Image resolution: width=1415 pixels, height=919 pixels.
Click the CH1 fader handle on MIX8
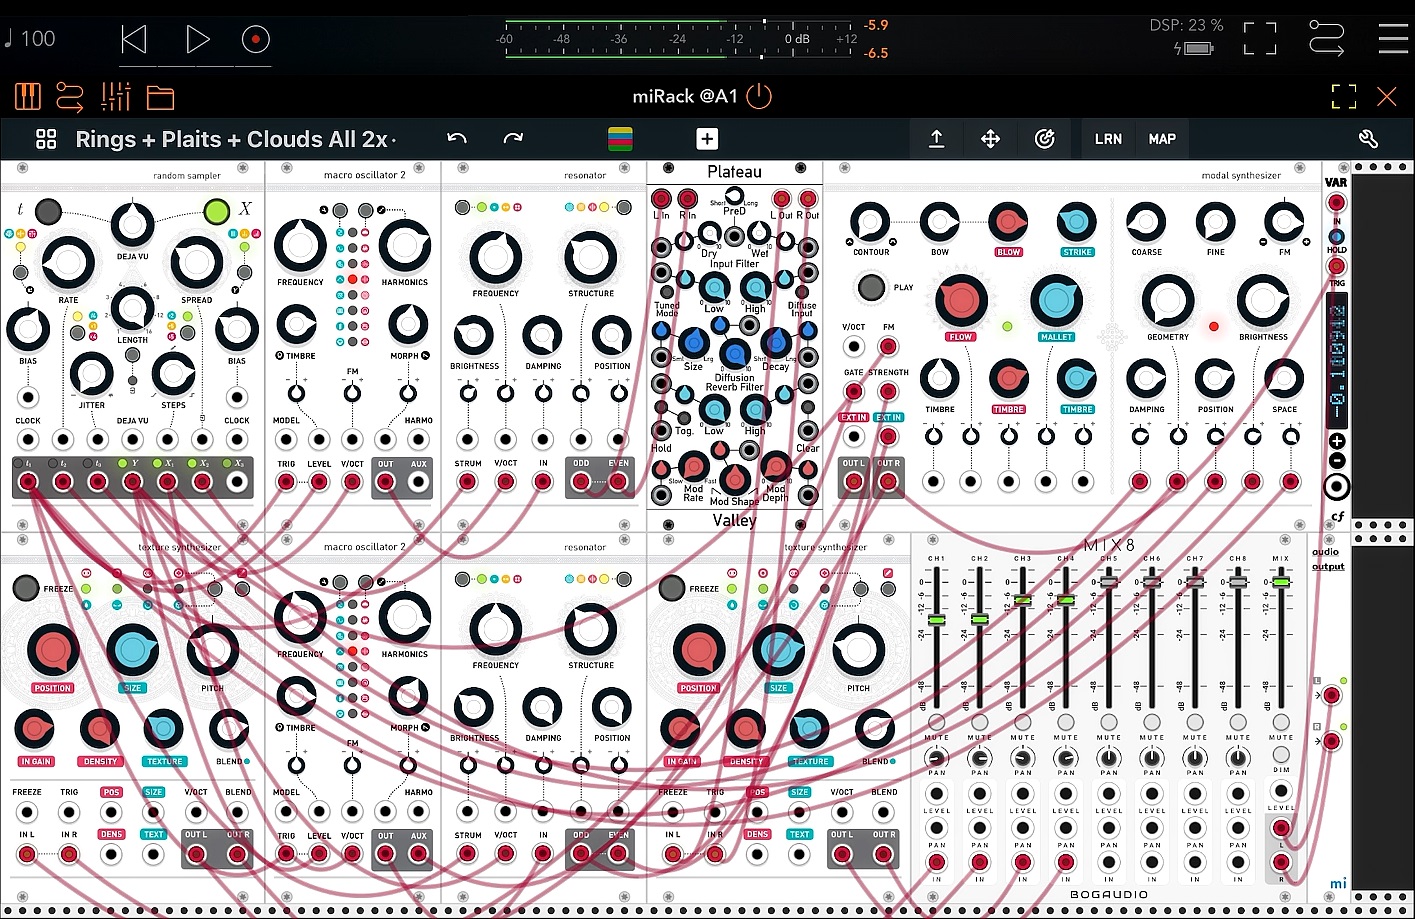pyautogui.click(x=936, y=620)
